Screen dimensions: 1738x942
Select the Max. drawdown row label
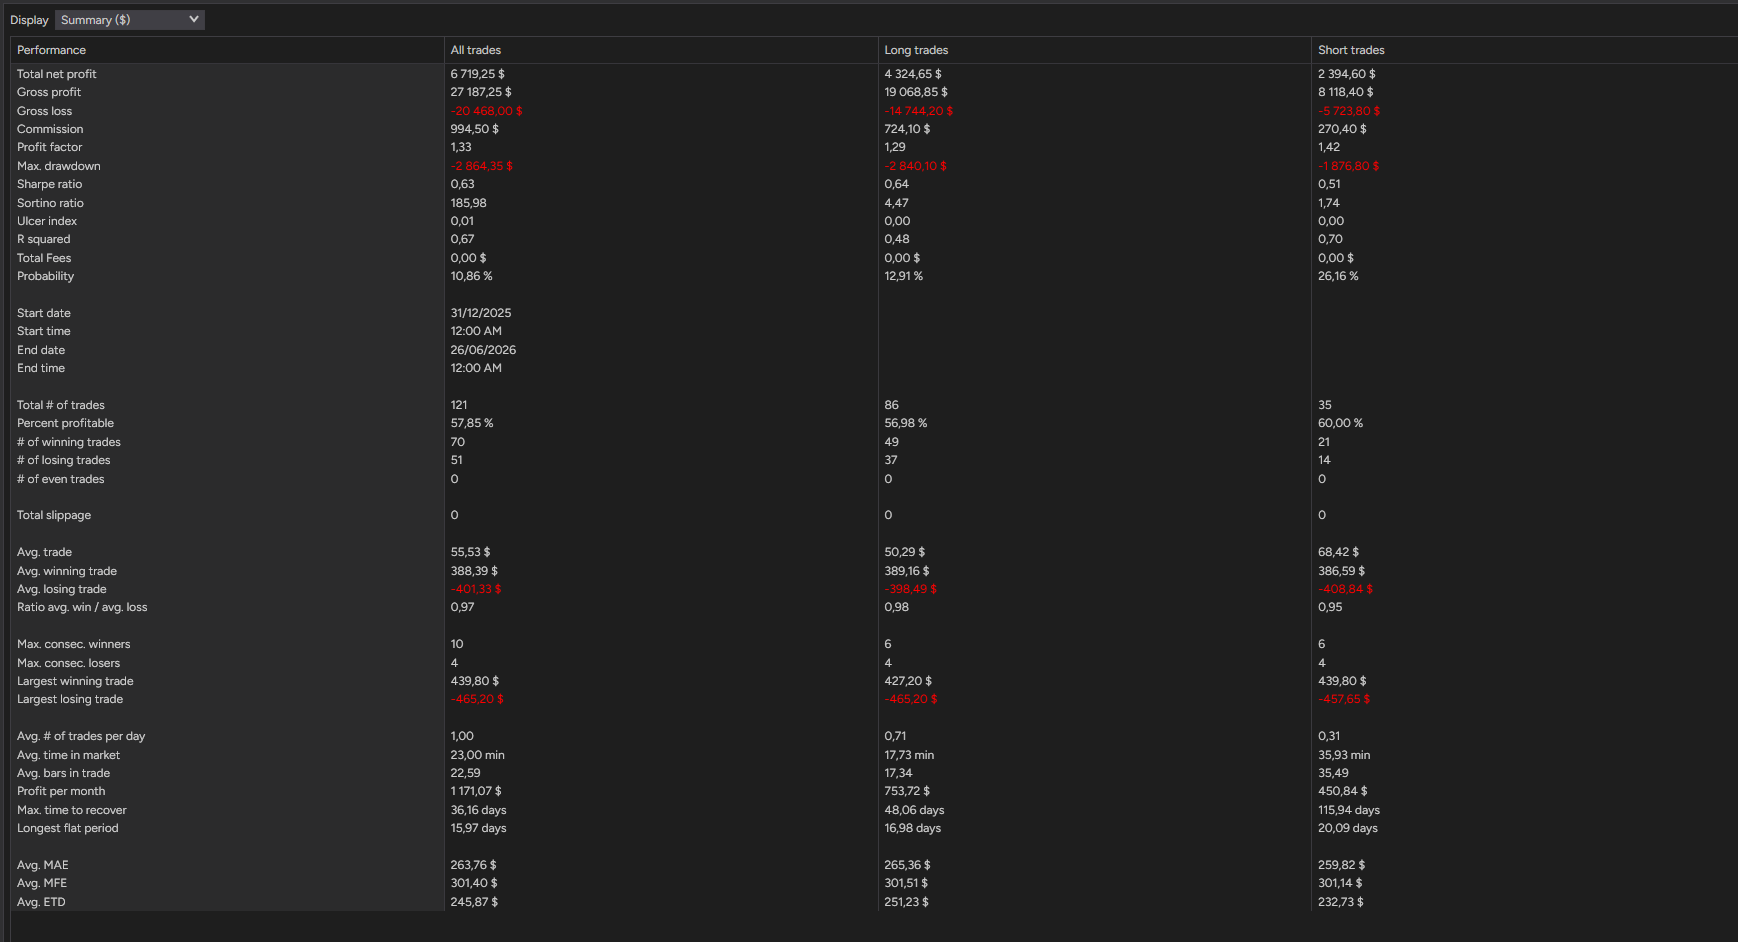[59, 166]
